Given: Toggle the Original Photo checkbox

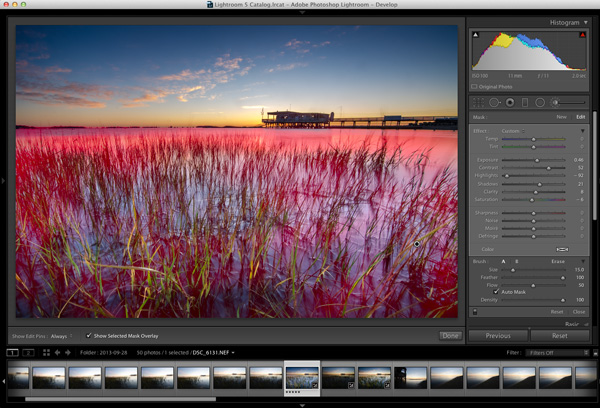Looking at the screenshot, I should point(474,87).
